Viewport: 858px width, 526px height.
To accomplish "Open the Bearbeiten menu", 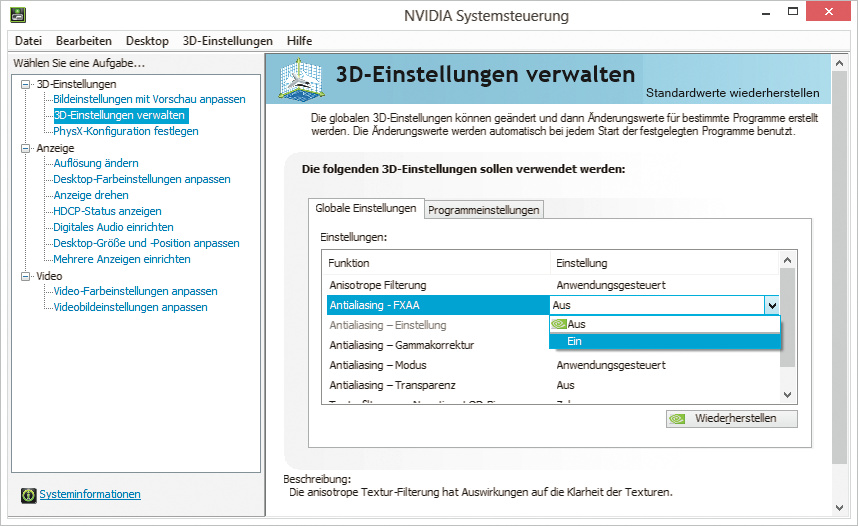I will [x=84, y=41].
